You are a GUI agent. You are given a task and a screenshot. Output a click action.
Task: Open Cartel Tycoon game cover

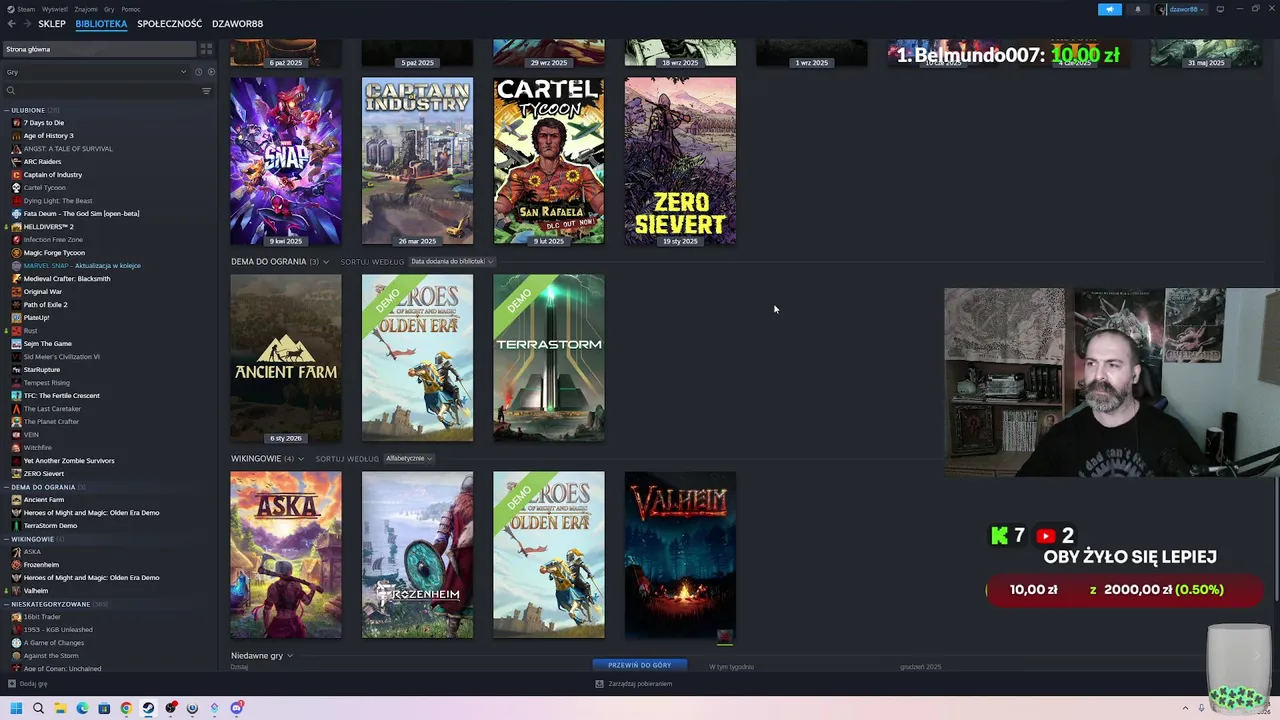pyautogui.click(x=549, y=161)
